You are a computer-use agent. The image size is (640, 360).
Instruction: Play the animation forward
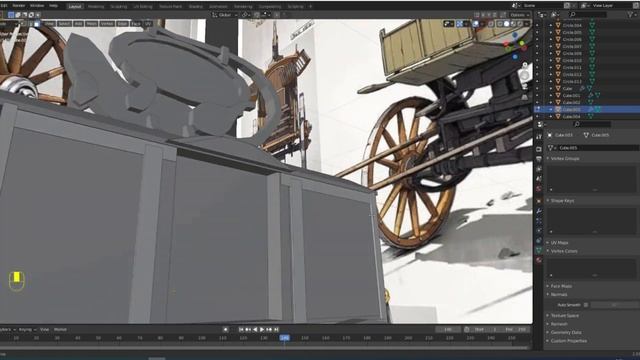coord(262,329)
